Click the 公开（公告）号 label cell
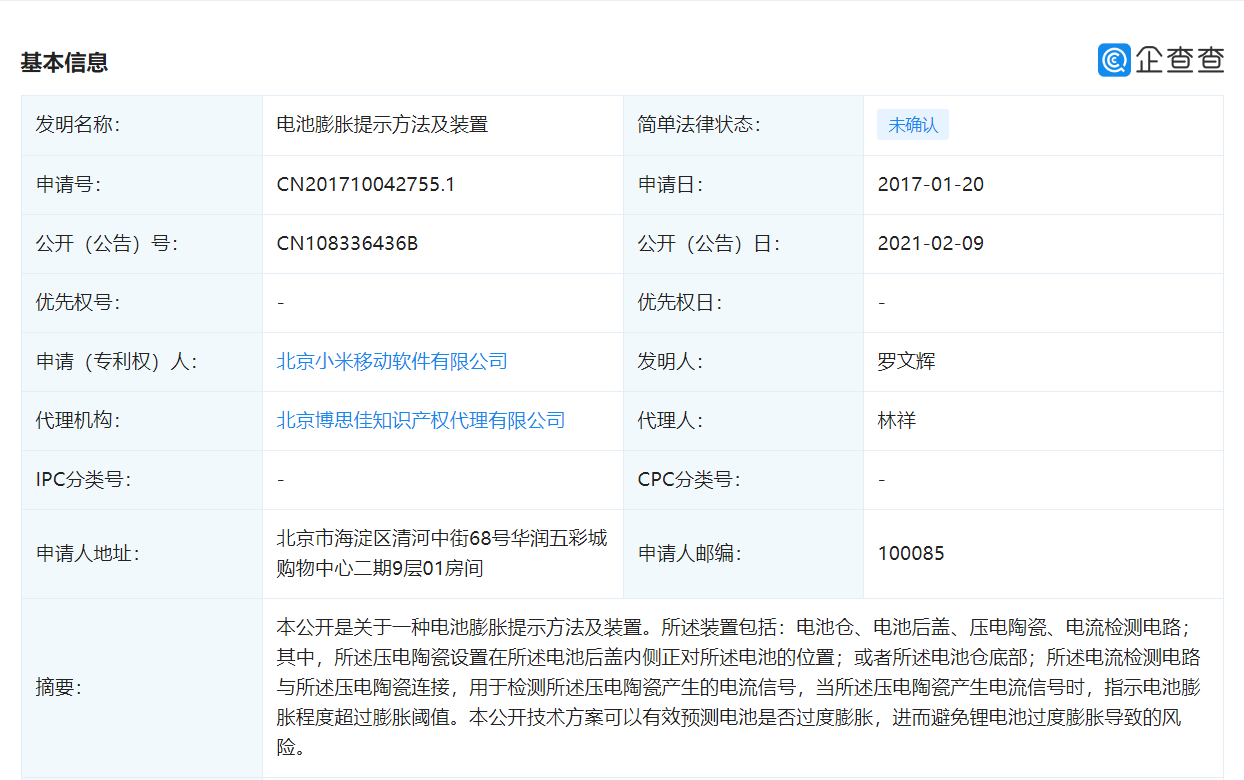The height and width of the screenshot is (780, 1244). [x=142, y=244]
